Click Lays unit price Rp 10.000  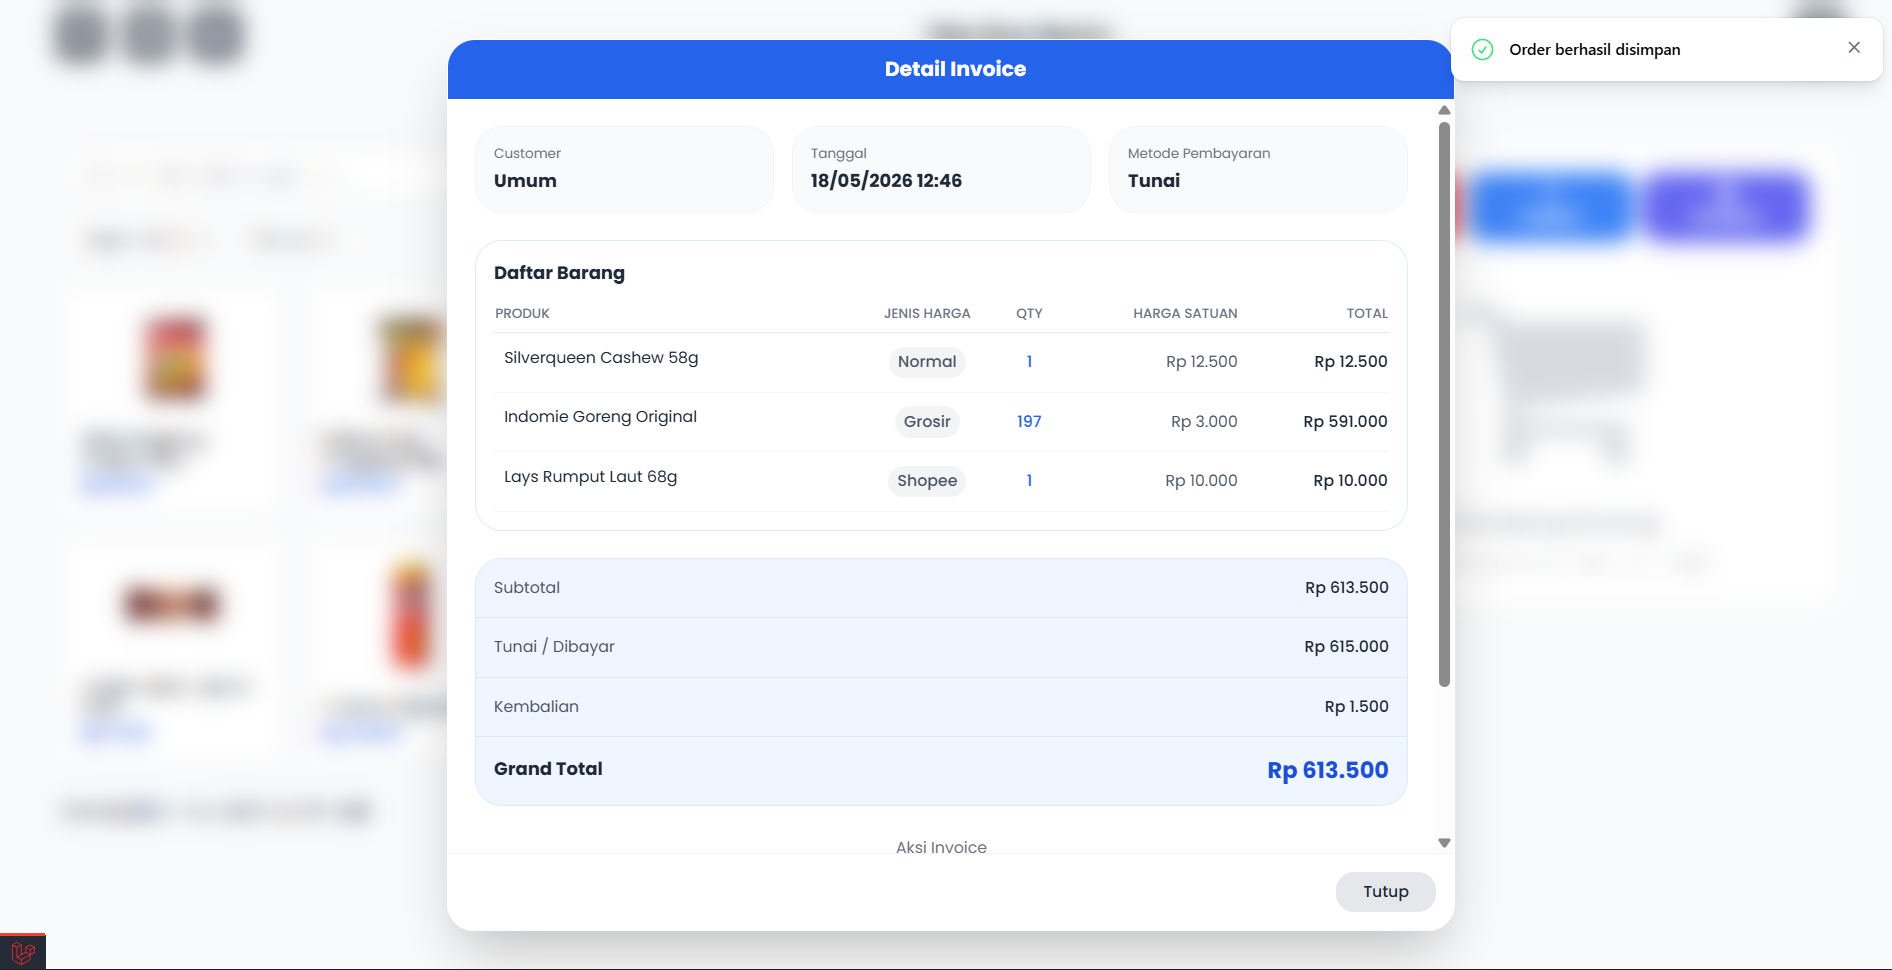[x=1201, y=481]
